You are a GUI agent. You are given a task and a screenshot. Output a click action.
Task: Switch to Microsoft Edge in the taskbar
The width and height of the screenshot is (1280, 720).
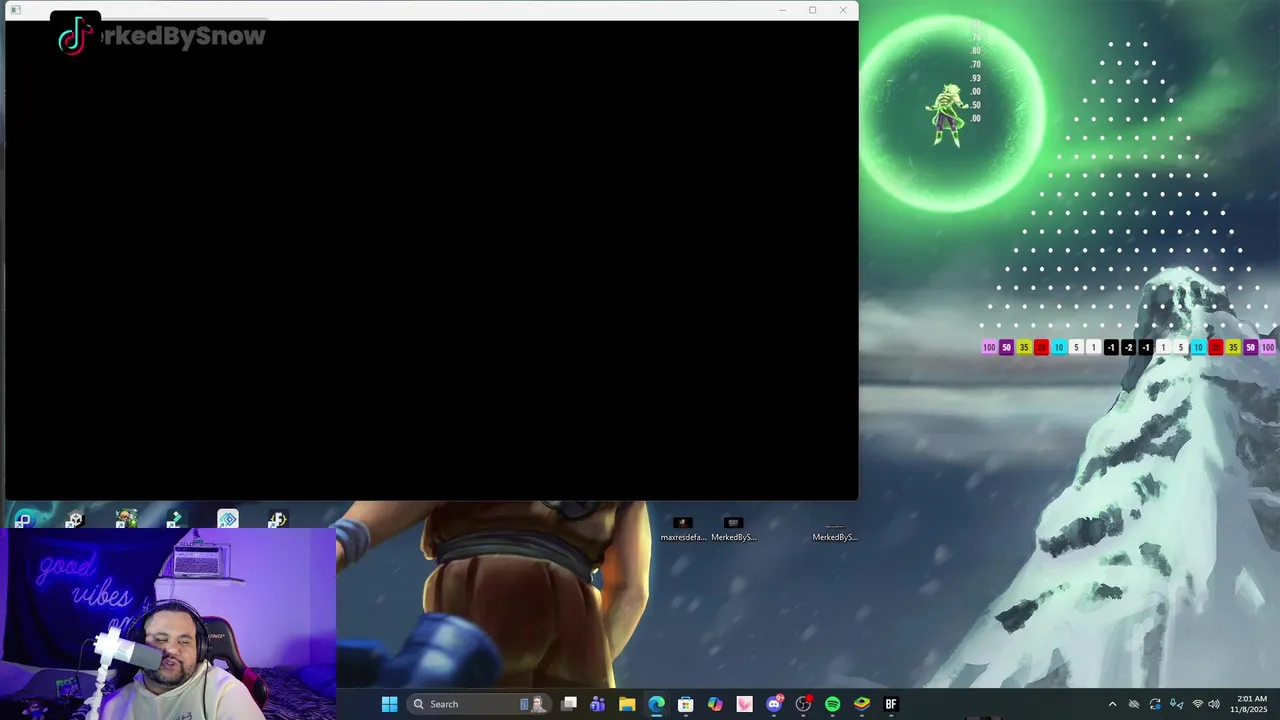(656, 704)
